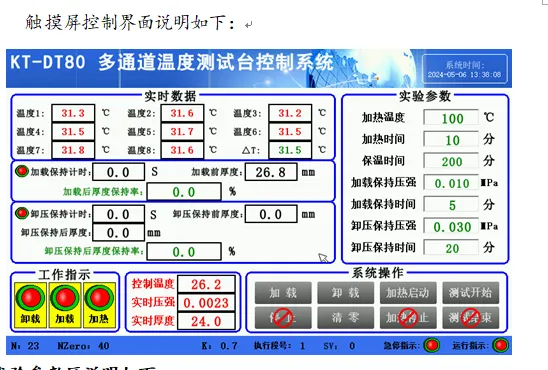This screenshot has width=548, height=370.
Task: Select the 控制温度 value 26.2
Action: tap(206, 284)
